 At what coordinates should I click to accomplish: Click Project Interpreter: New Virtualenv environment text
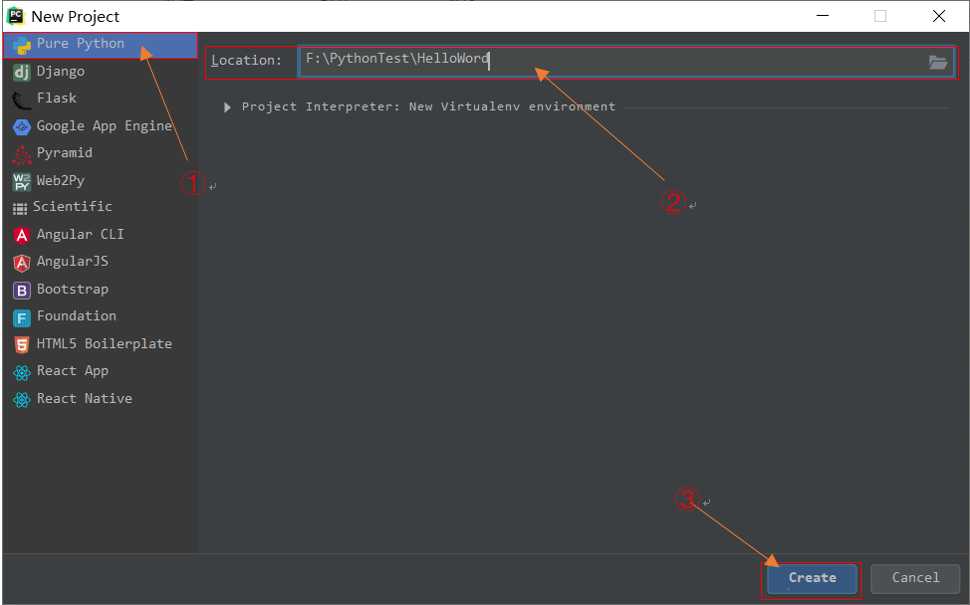[x=428, y=107]
